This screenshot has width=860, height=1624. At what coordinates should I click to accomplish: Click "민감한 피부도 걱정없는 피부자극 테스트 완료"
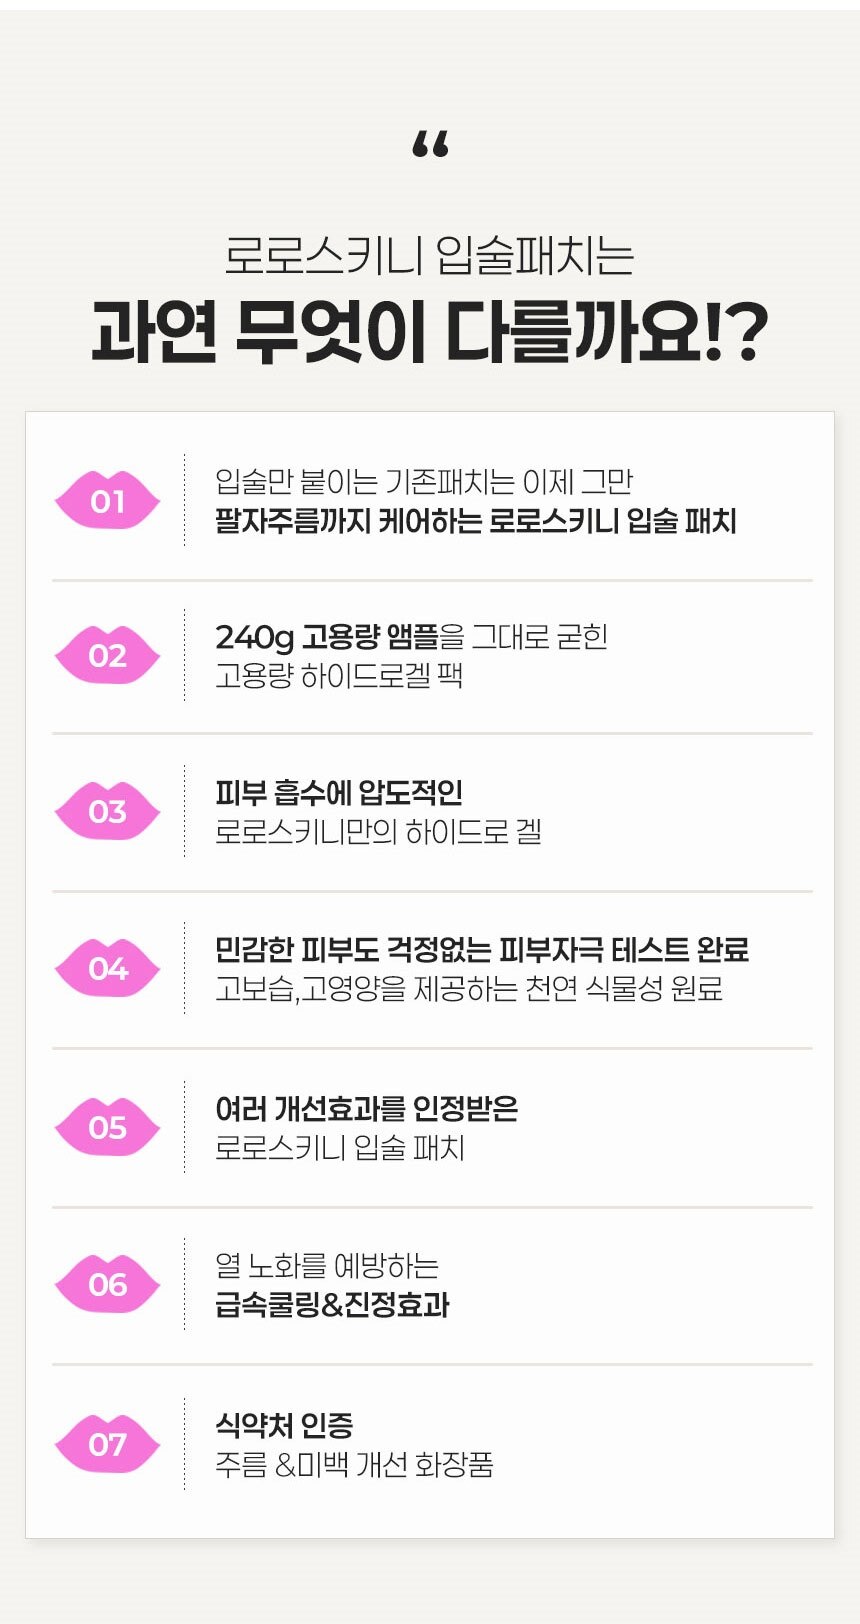(482, 949)
